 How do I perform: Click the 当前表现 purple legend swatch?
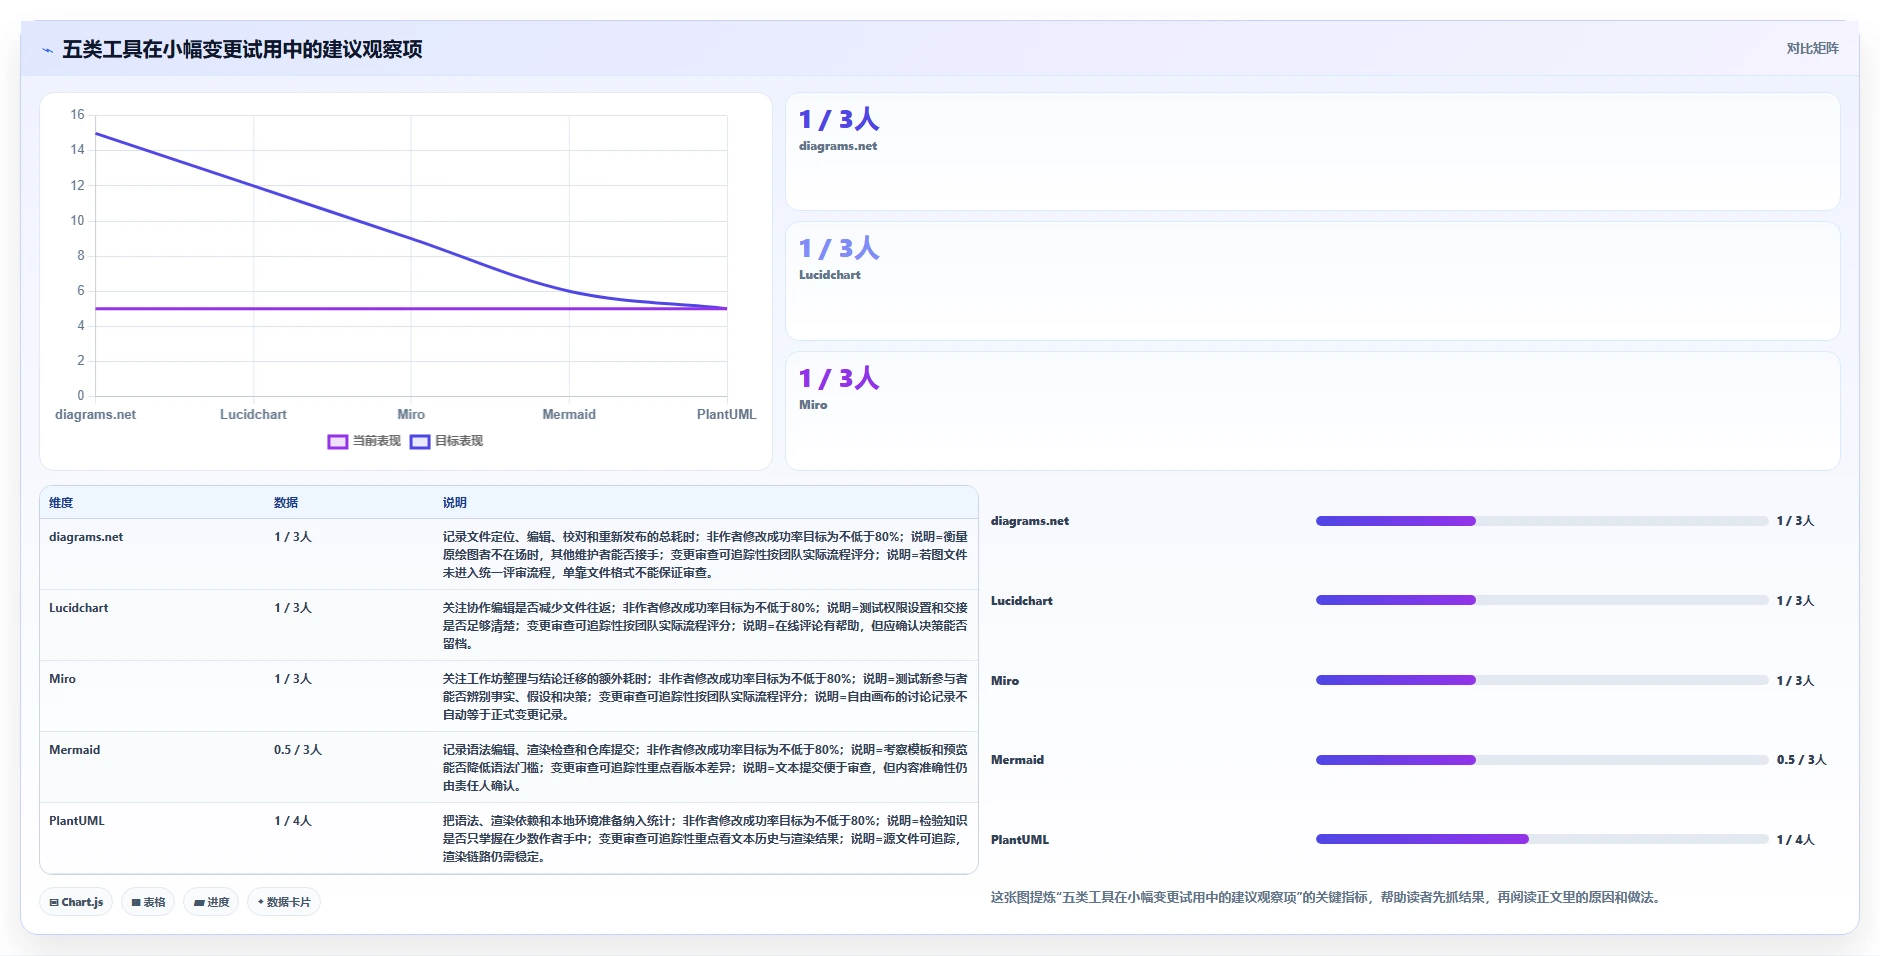[x=338, y=442]
